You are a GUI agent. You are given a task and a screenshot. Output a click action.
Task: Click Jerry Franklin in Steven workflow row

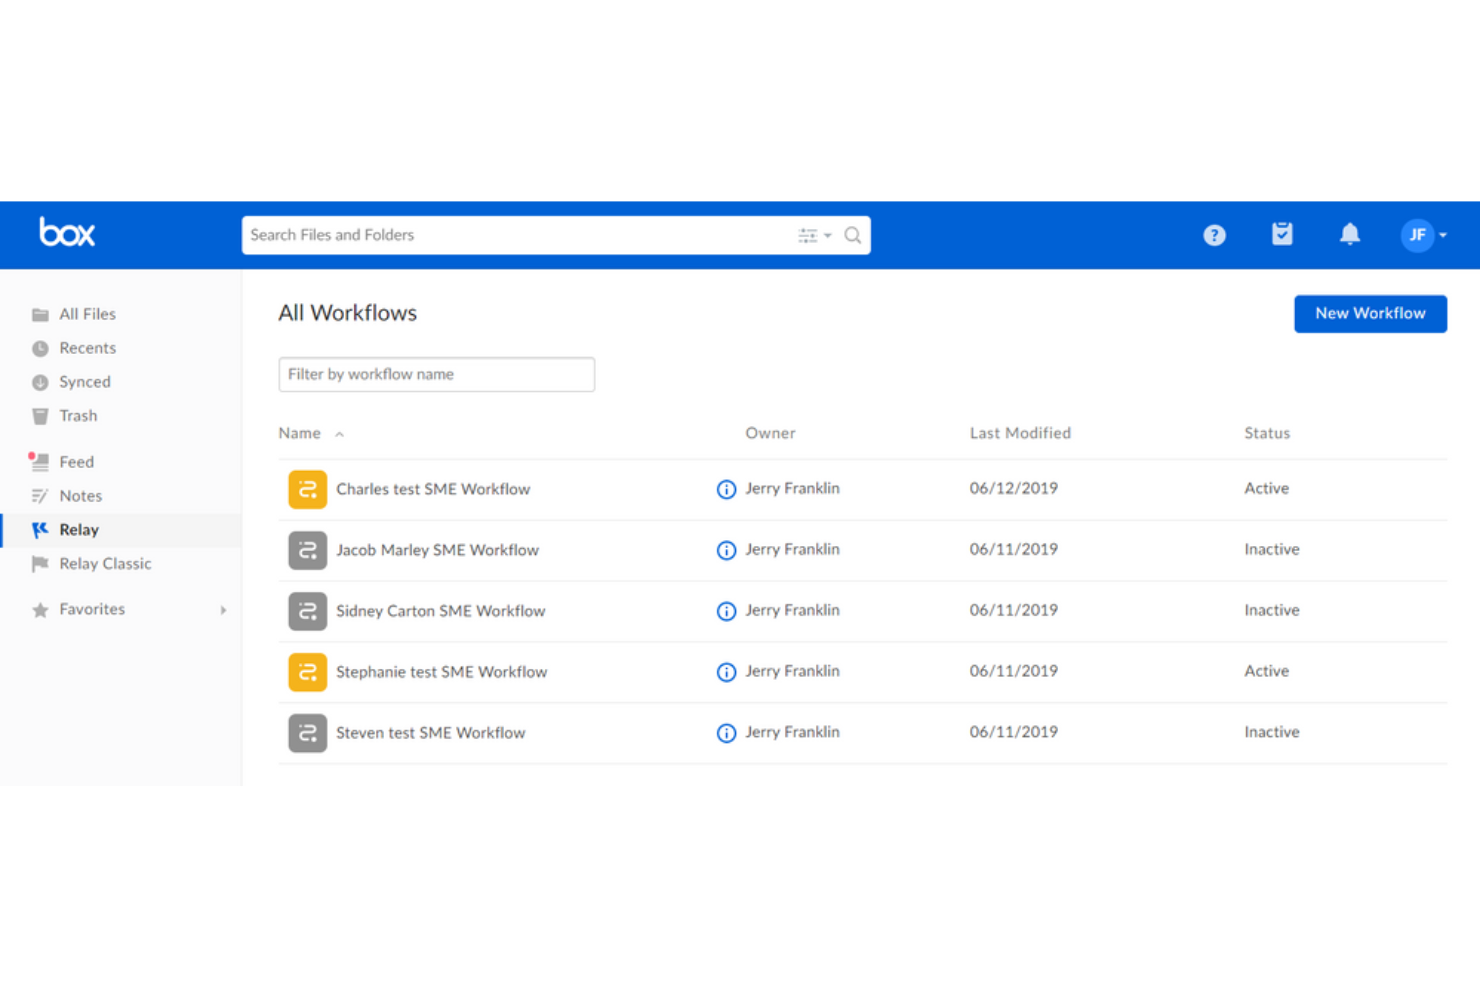coord(792,732)
